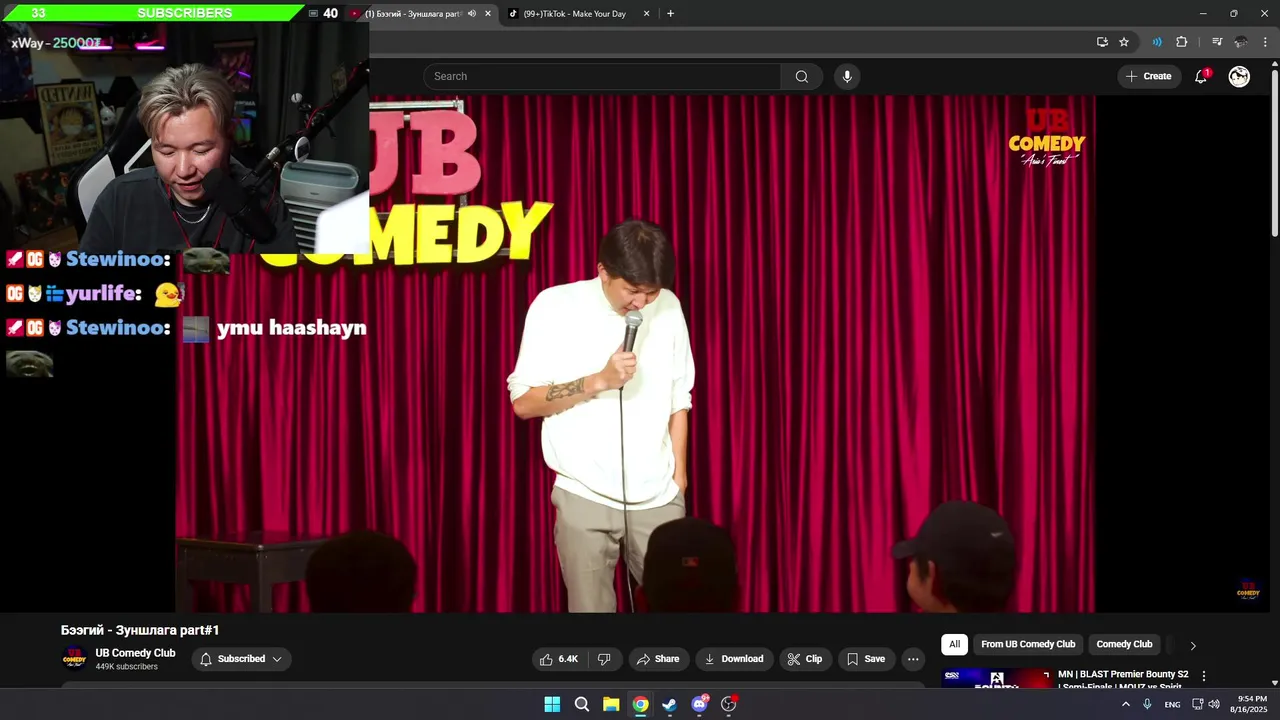Click the Create button
This screenshot has width=1280, height=720.
pyautogui.click(x=1148, y=77)
